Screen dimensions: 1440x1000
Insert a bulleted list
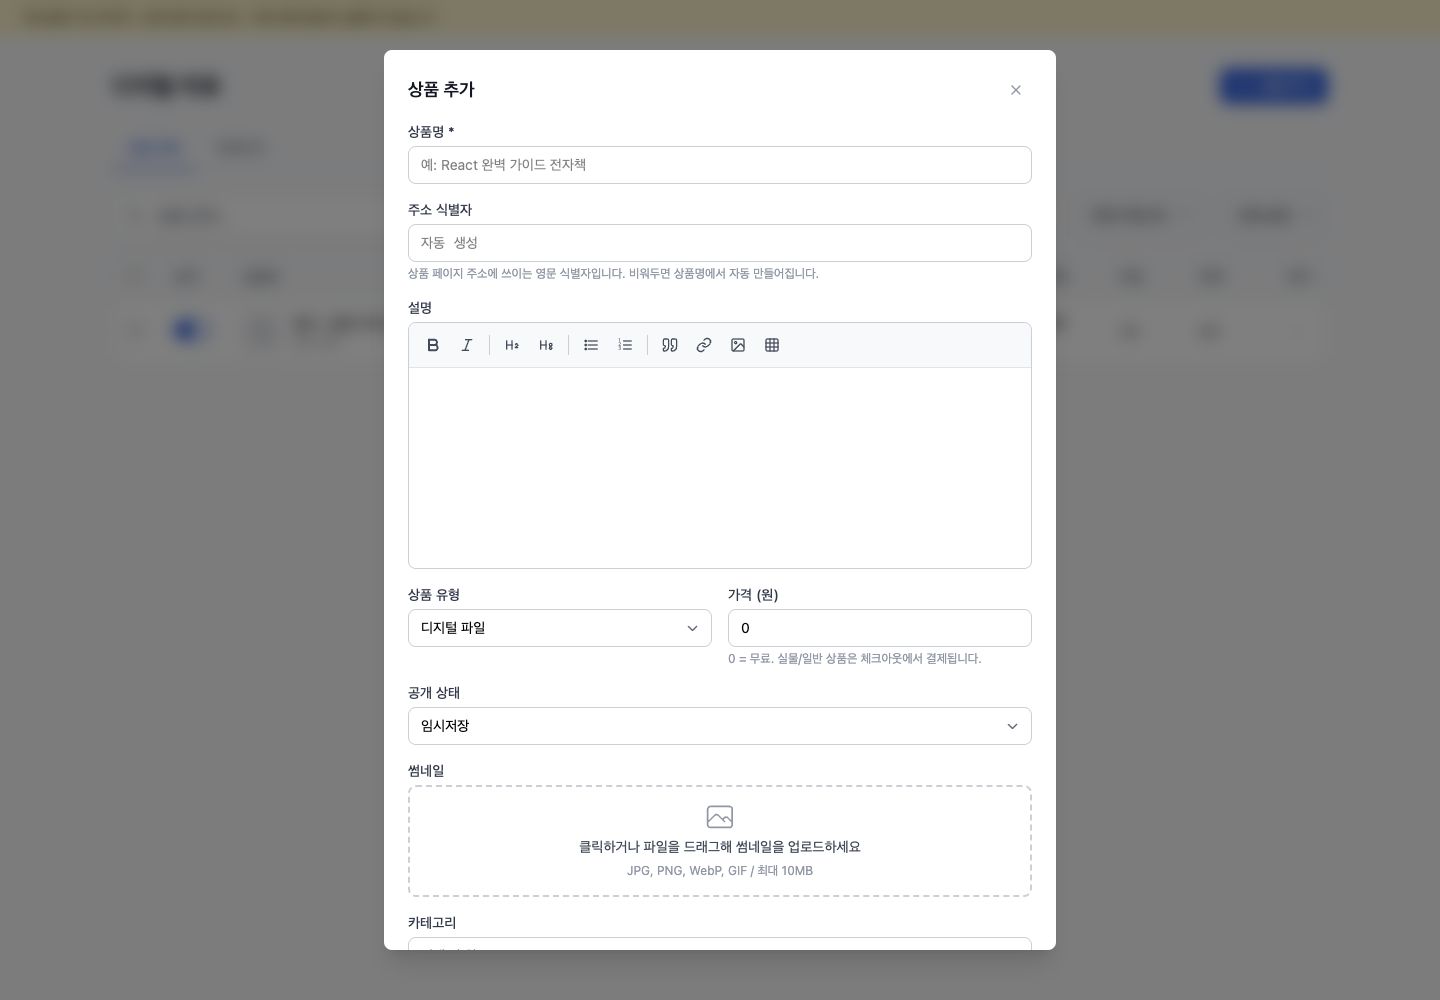(591, 345)
